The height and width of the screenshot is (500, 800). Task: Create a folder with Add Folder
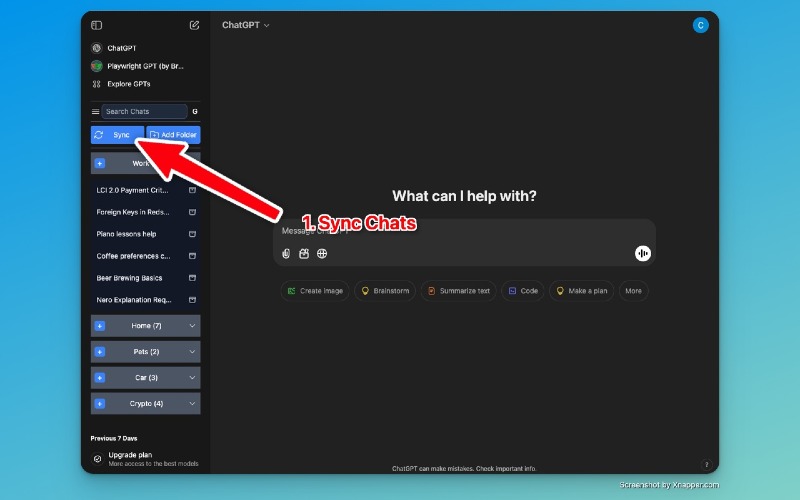click(173, 135)
